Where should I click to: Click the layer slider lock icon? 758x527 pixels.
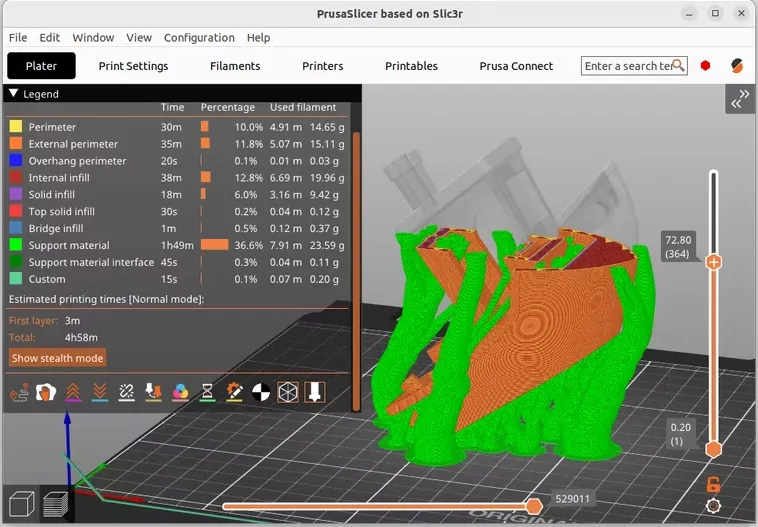tap(714, 484)
